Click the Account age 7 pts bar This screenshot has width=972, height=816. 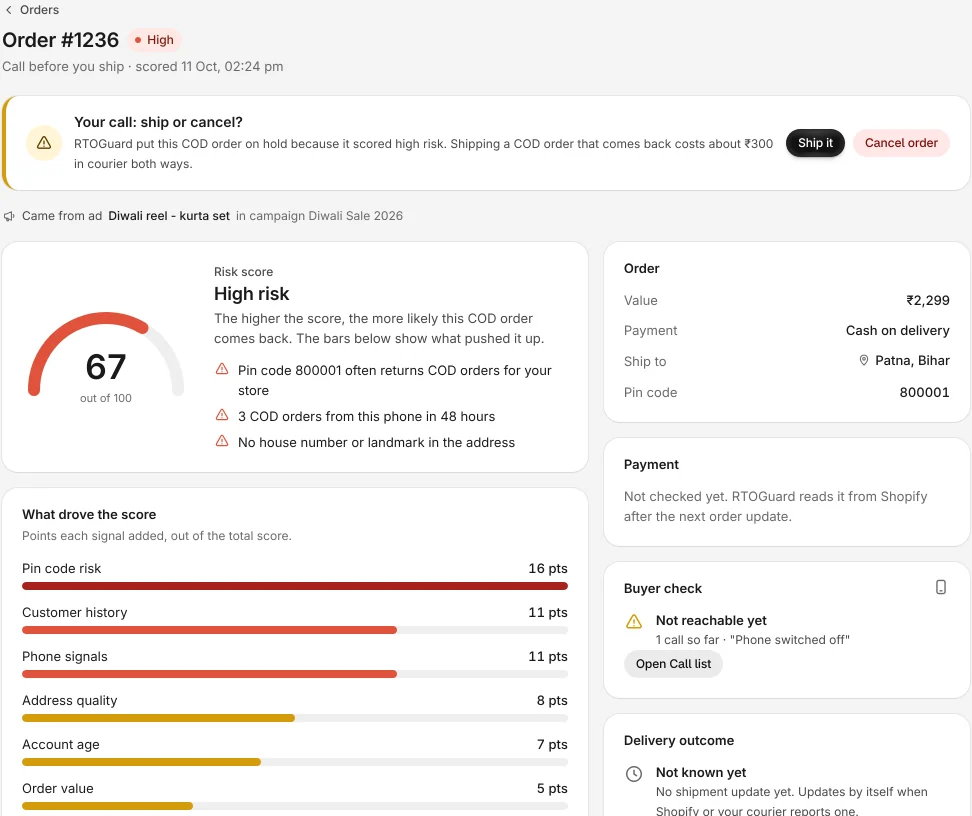point(294,762)
